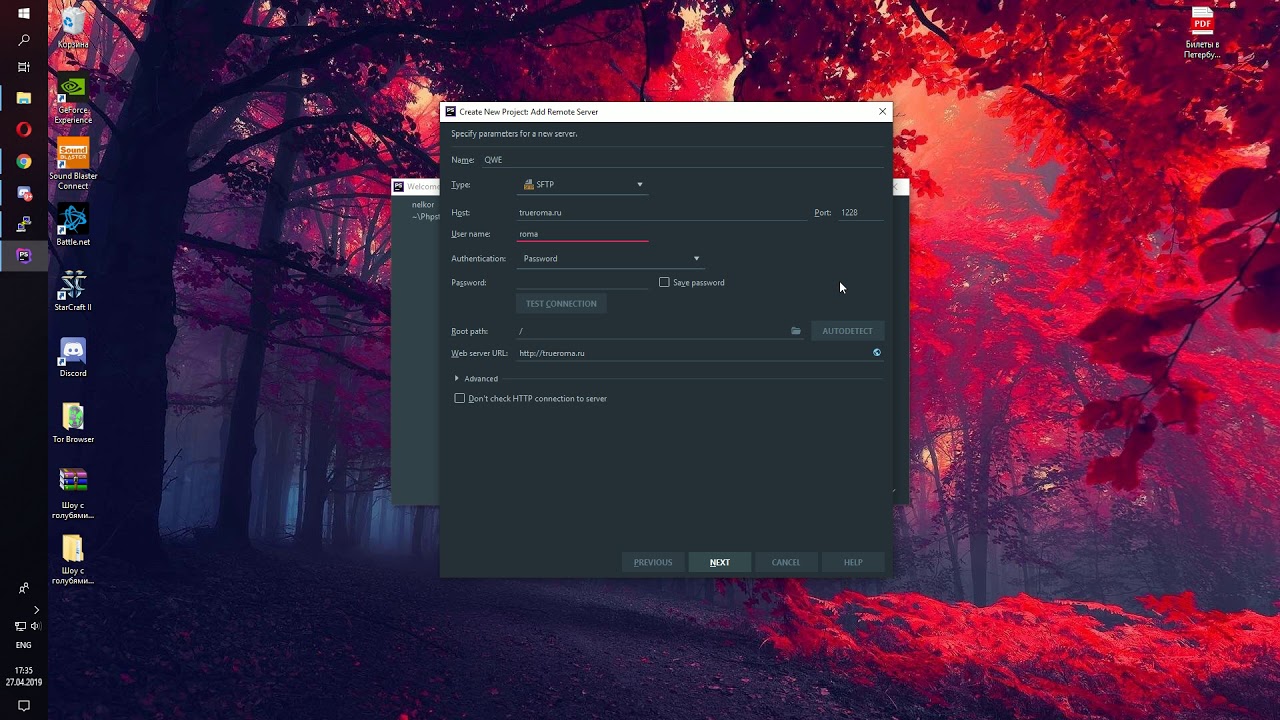Show hidden system tray icons chevron

[36, 610]
